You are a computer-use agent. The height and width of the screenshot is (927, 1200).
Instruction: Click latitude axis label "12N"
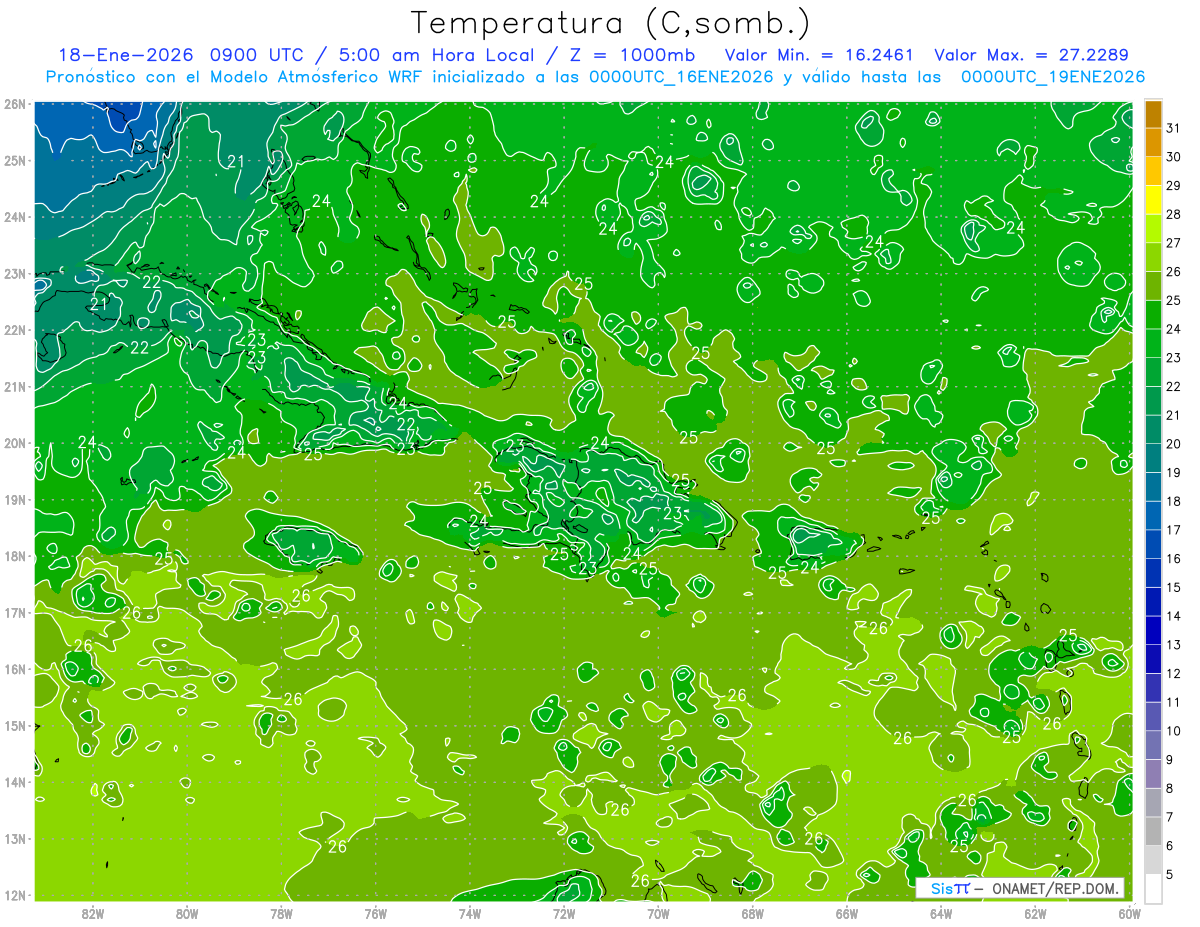[x=15, y=895]
